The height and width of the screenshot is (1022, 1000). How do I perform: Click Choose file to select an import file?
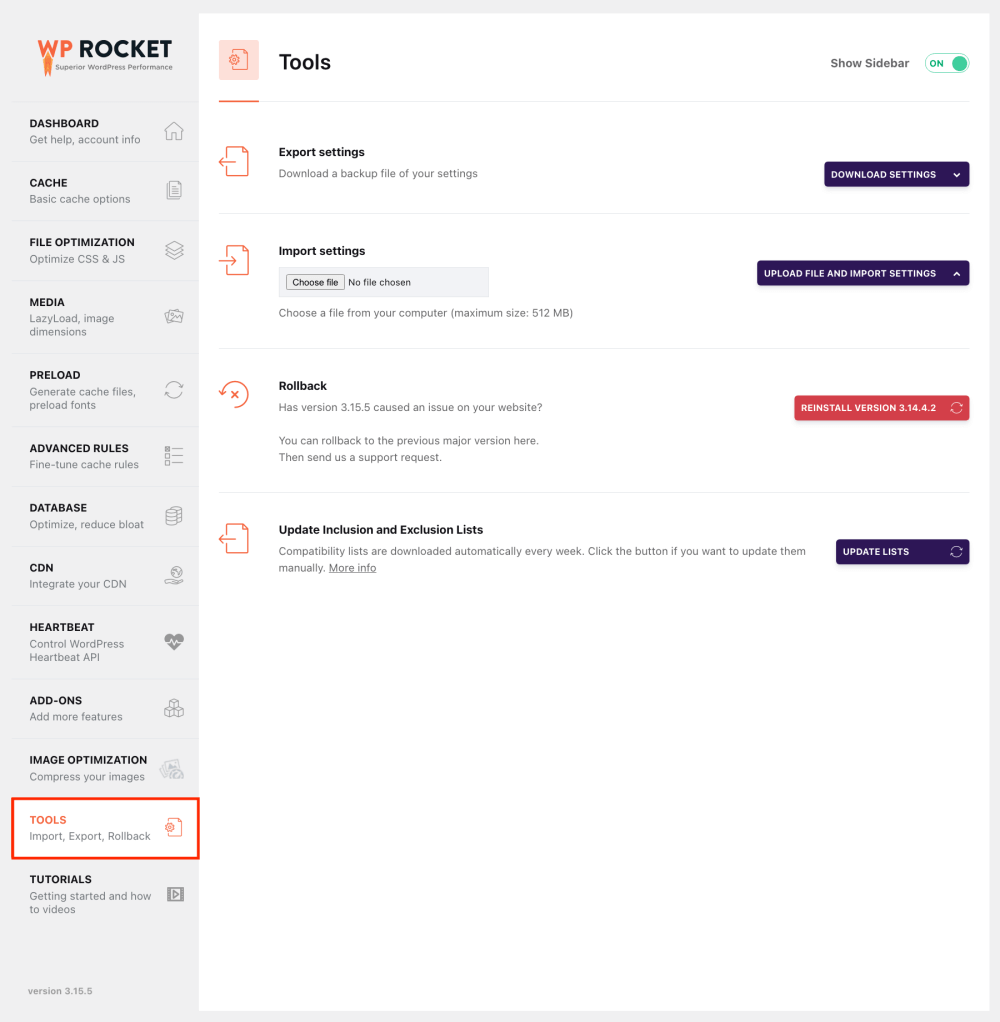(x=314, y=282)
